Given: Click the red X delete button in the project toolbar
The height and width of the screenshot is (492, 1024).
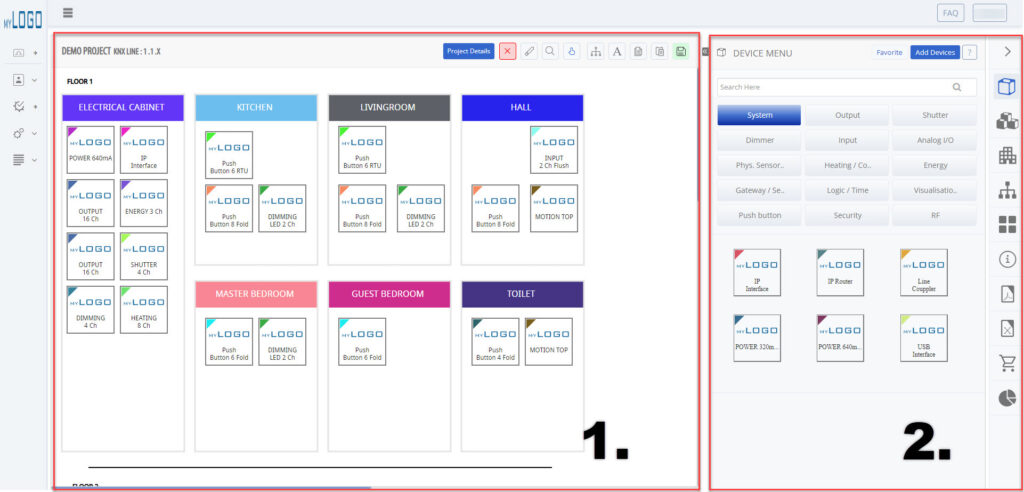Looking at the screenshot, I should pos(507,52).
